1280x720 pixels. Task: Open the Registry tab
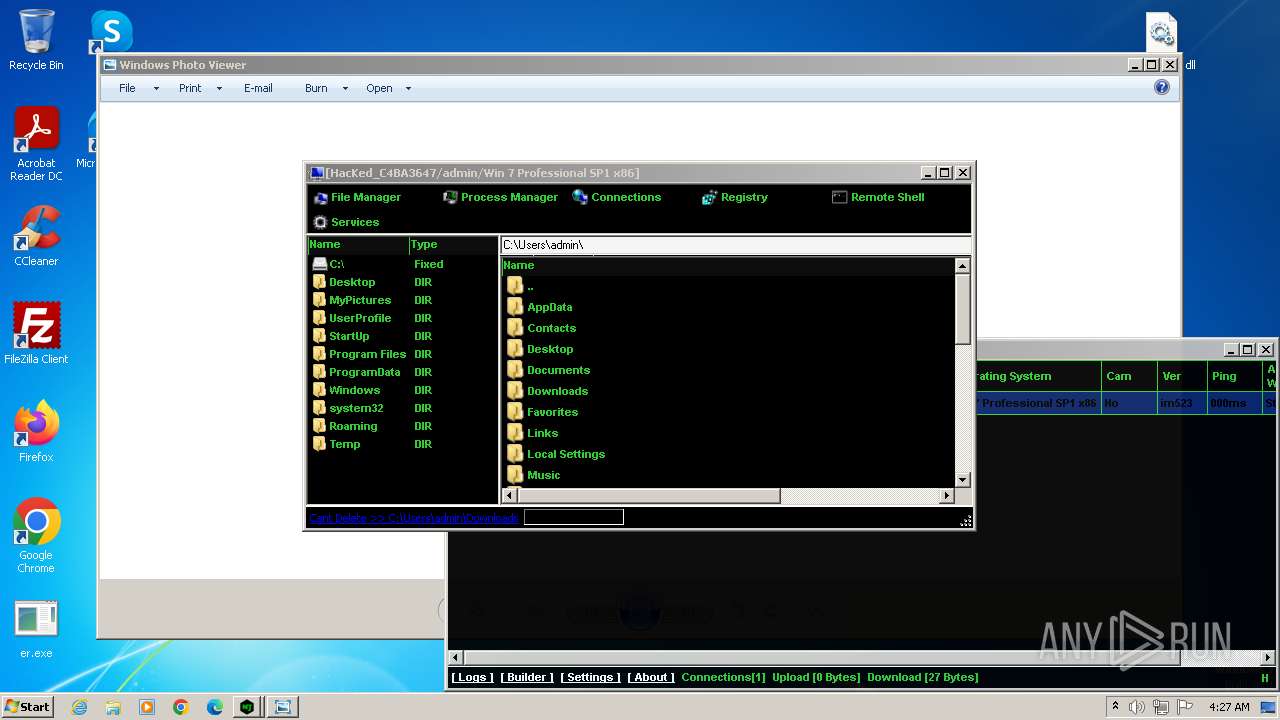tap(735, 197)
